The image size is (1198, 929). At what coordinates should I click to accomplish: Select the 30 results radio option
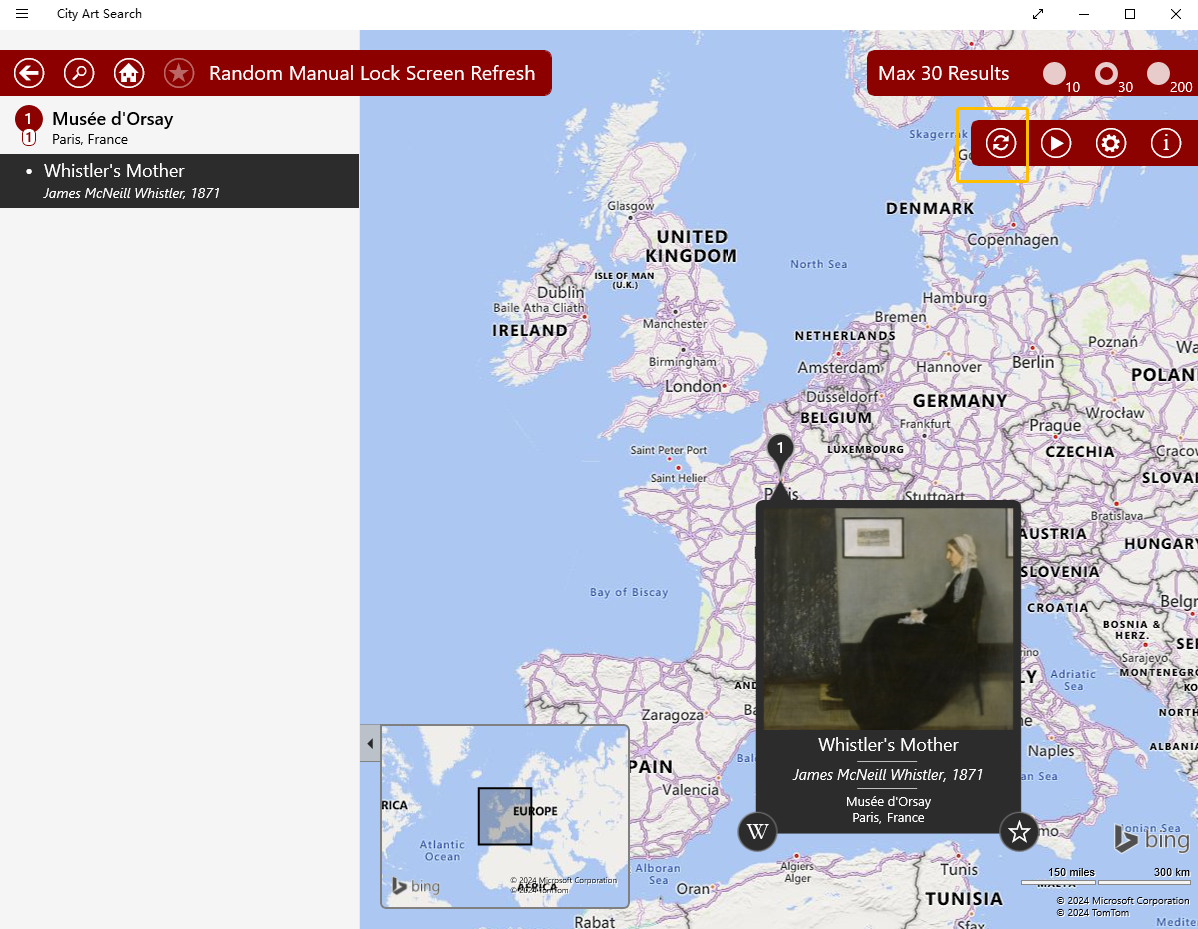click(x=1106, y=74)
